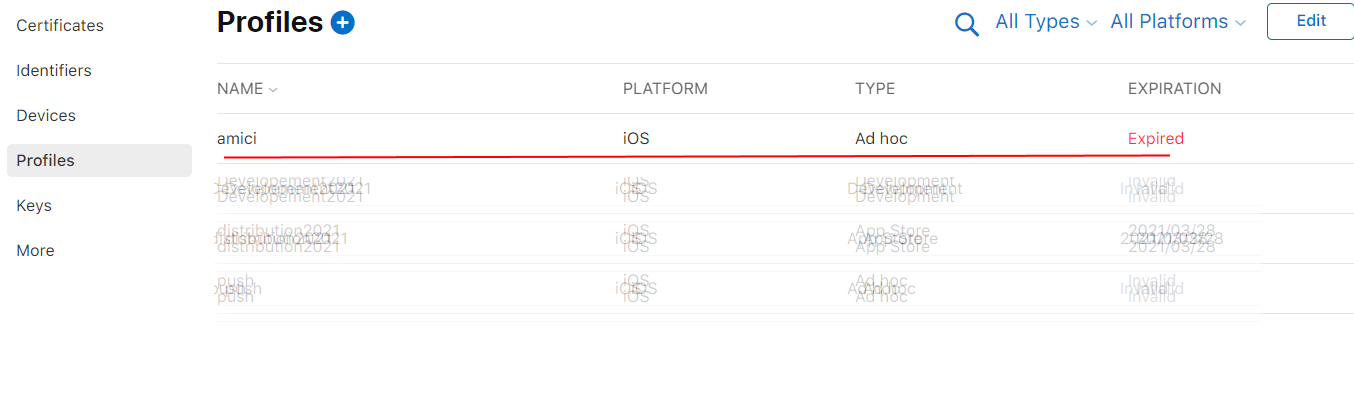Viewport: 1354px width, 397px height.
Task: Open Identifiers in the sidebar
Action: click(x=54, y=70)
